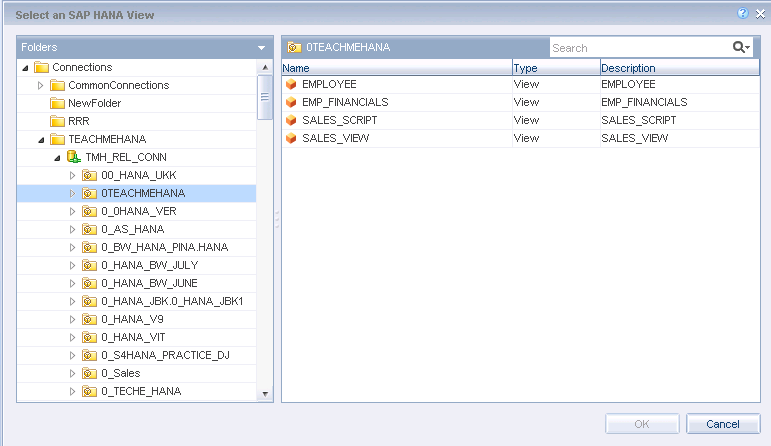The width and height of the screenshot is (771, 446).
Task: Click the 0_HANA_VIT package icon
Action: pyautogui.click(x=89, y=337)
